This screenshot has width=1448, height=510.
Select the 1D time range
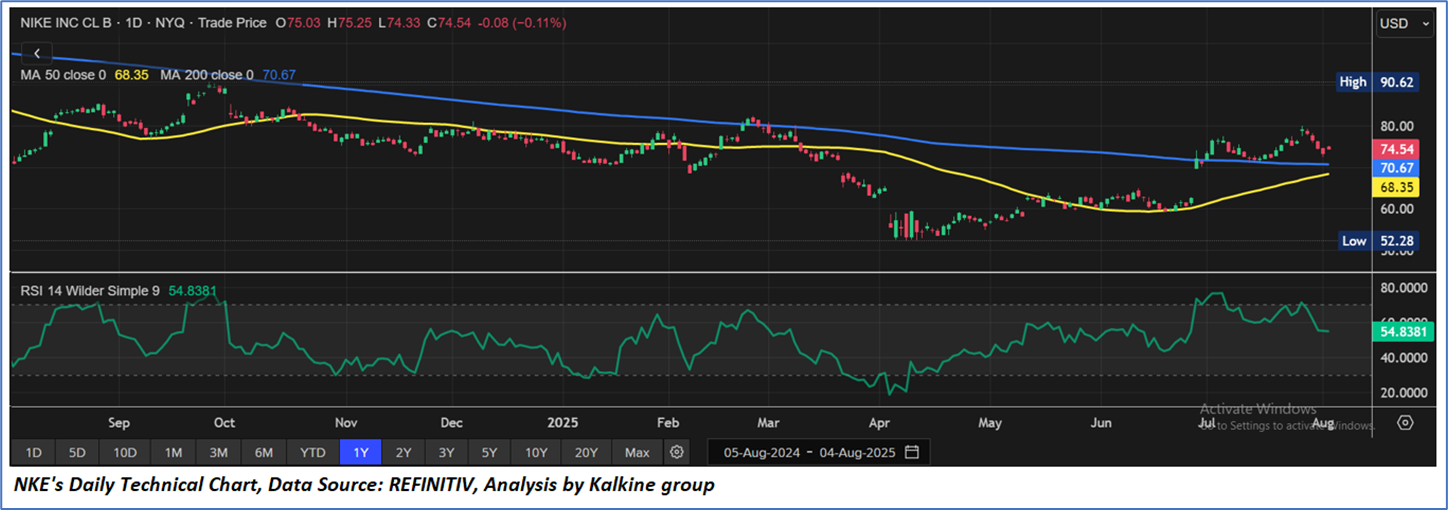(x=33, y=452)
